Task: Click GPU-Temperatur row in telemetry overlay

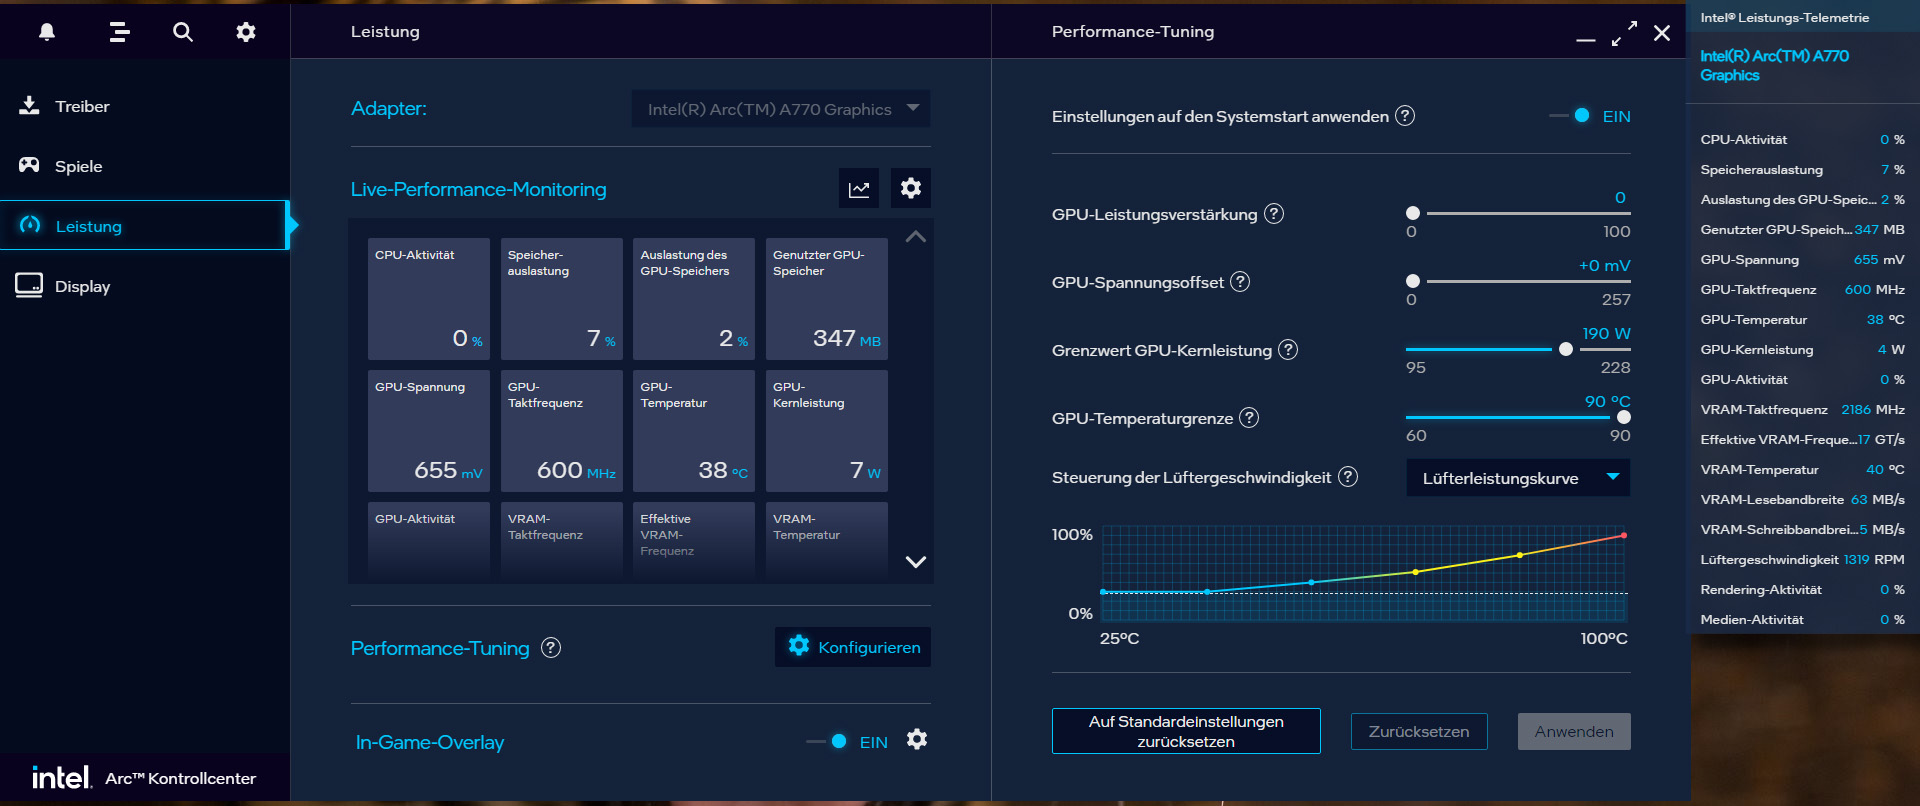Action: pos(1802,320)
